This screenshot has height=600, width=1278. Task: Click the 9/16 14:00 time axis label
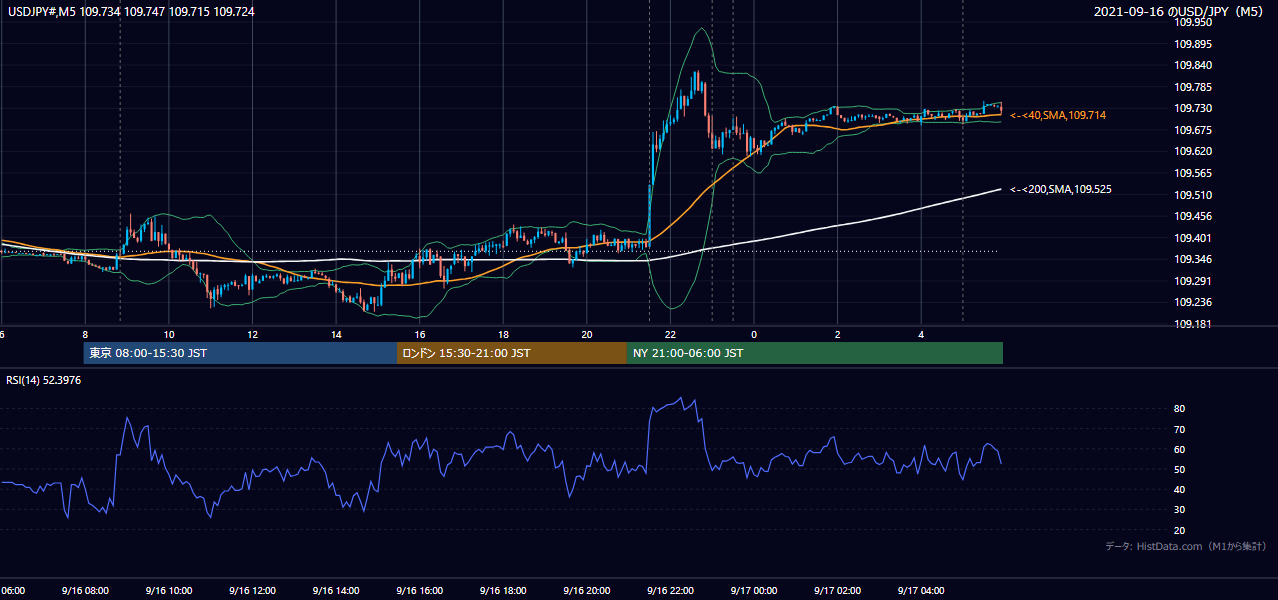tap(336, 590)
